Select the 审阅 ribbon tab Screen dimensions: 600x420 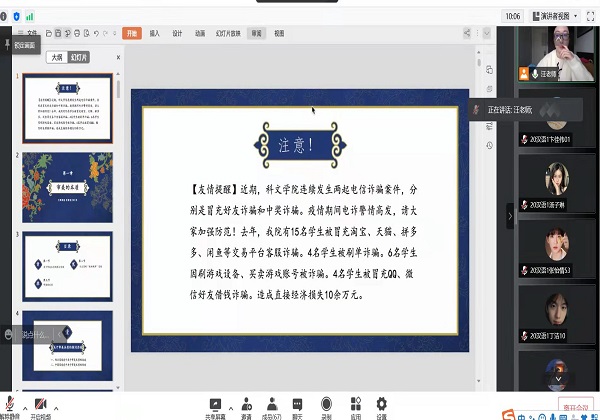pyautogui.click(x=256, y=33)
